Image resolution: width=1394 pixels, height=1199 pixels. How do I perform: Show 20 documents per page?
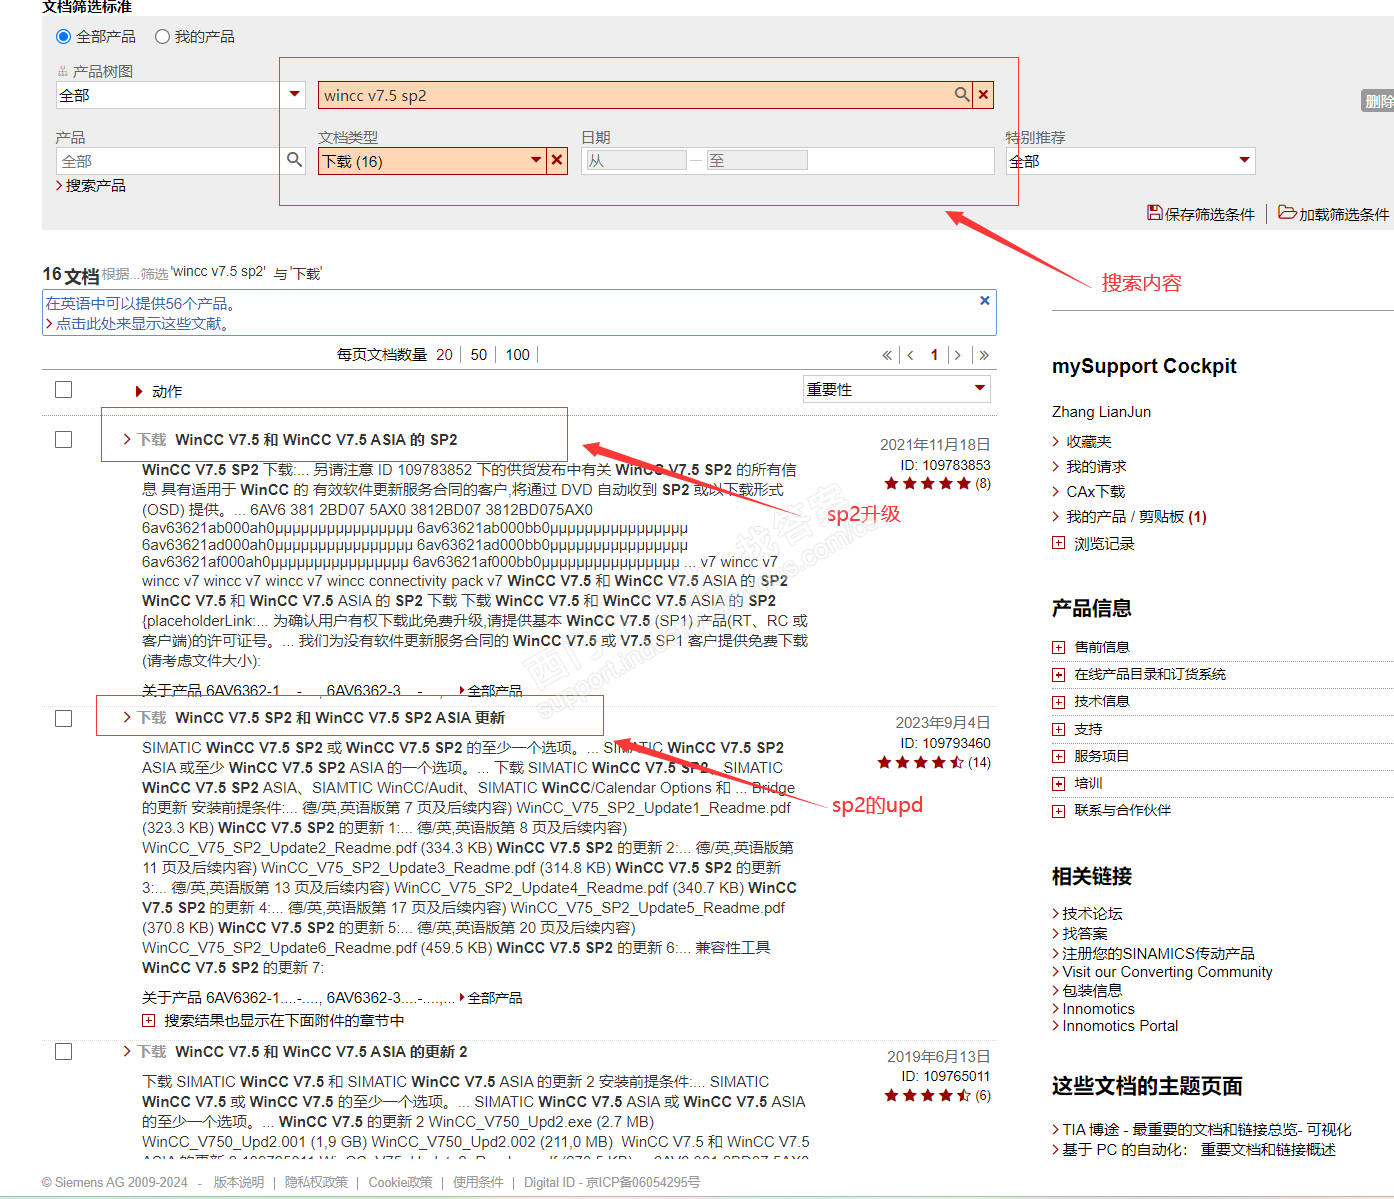point(444,355)
